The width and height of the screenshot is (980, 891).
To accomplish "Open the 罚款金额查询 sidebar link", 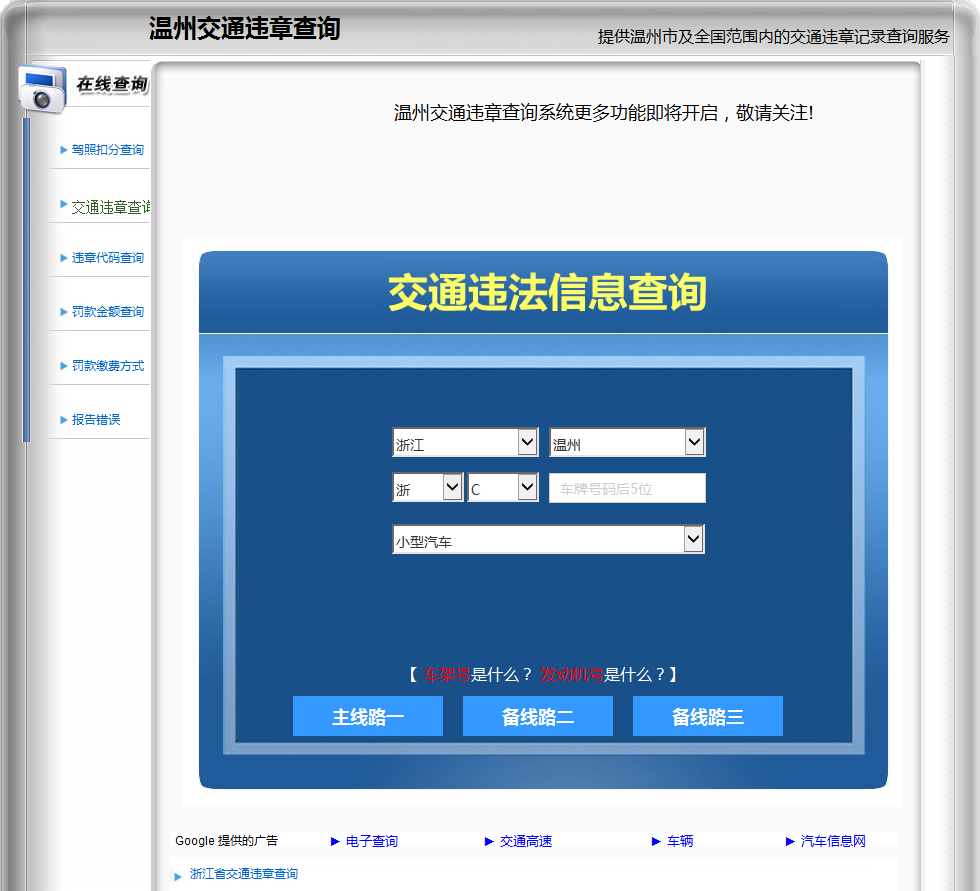I will point(108,312).
